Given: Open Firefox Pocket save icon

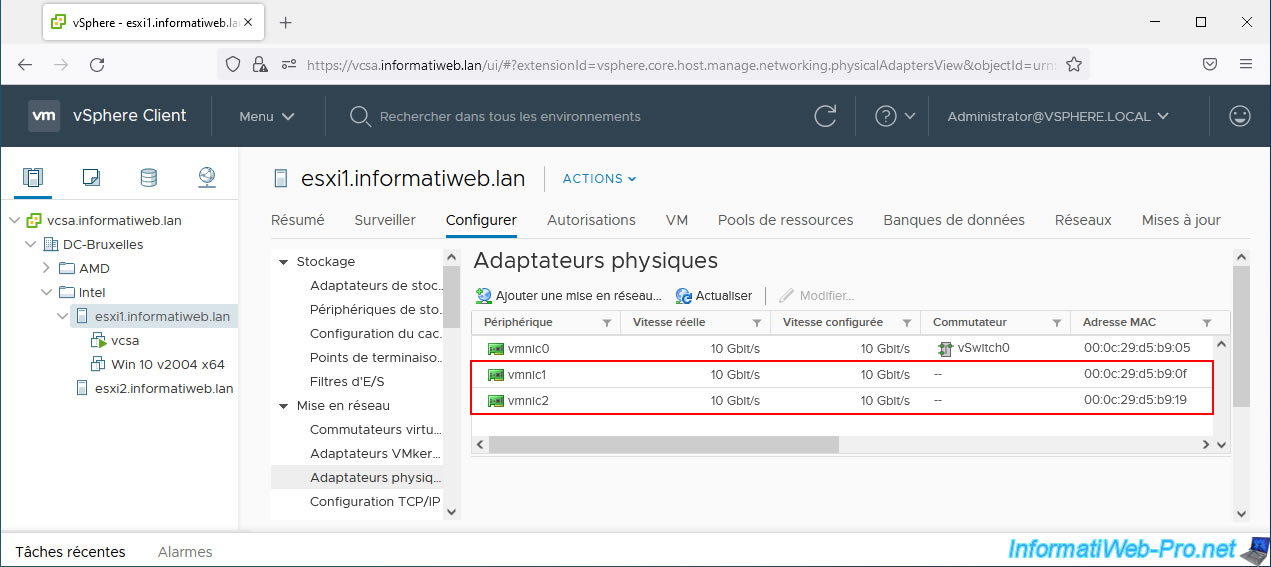Looking at the screenshot, I should [x=1210, y=64].
